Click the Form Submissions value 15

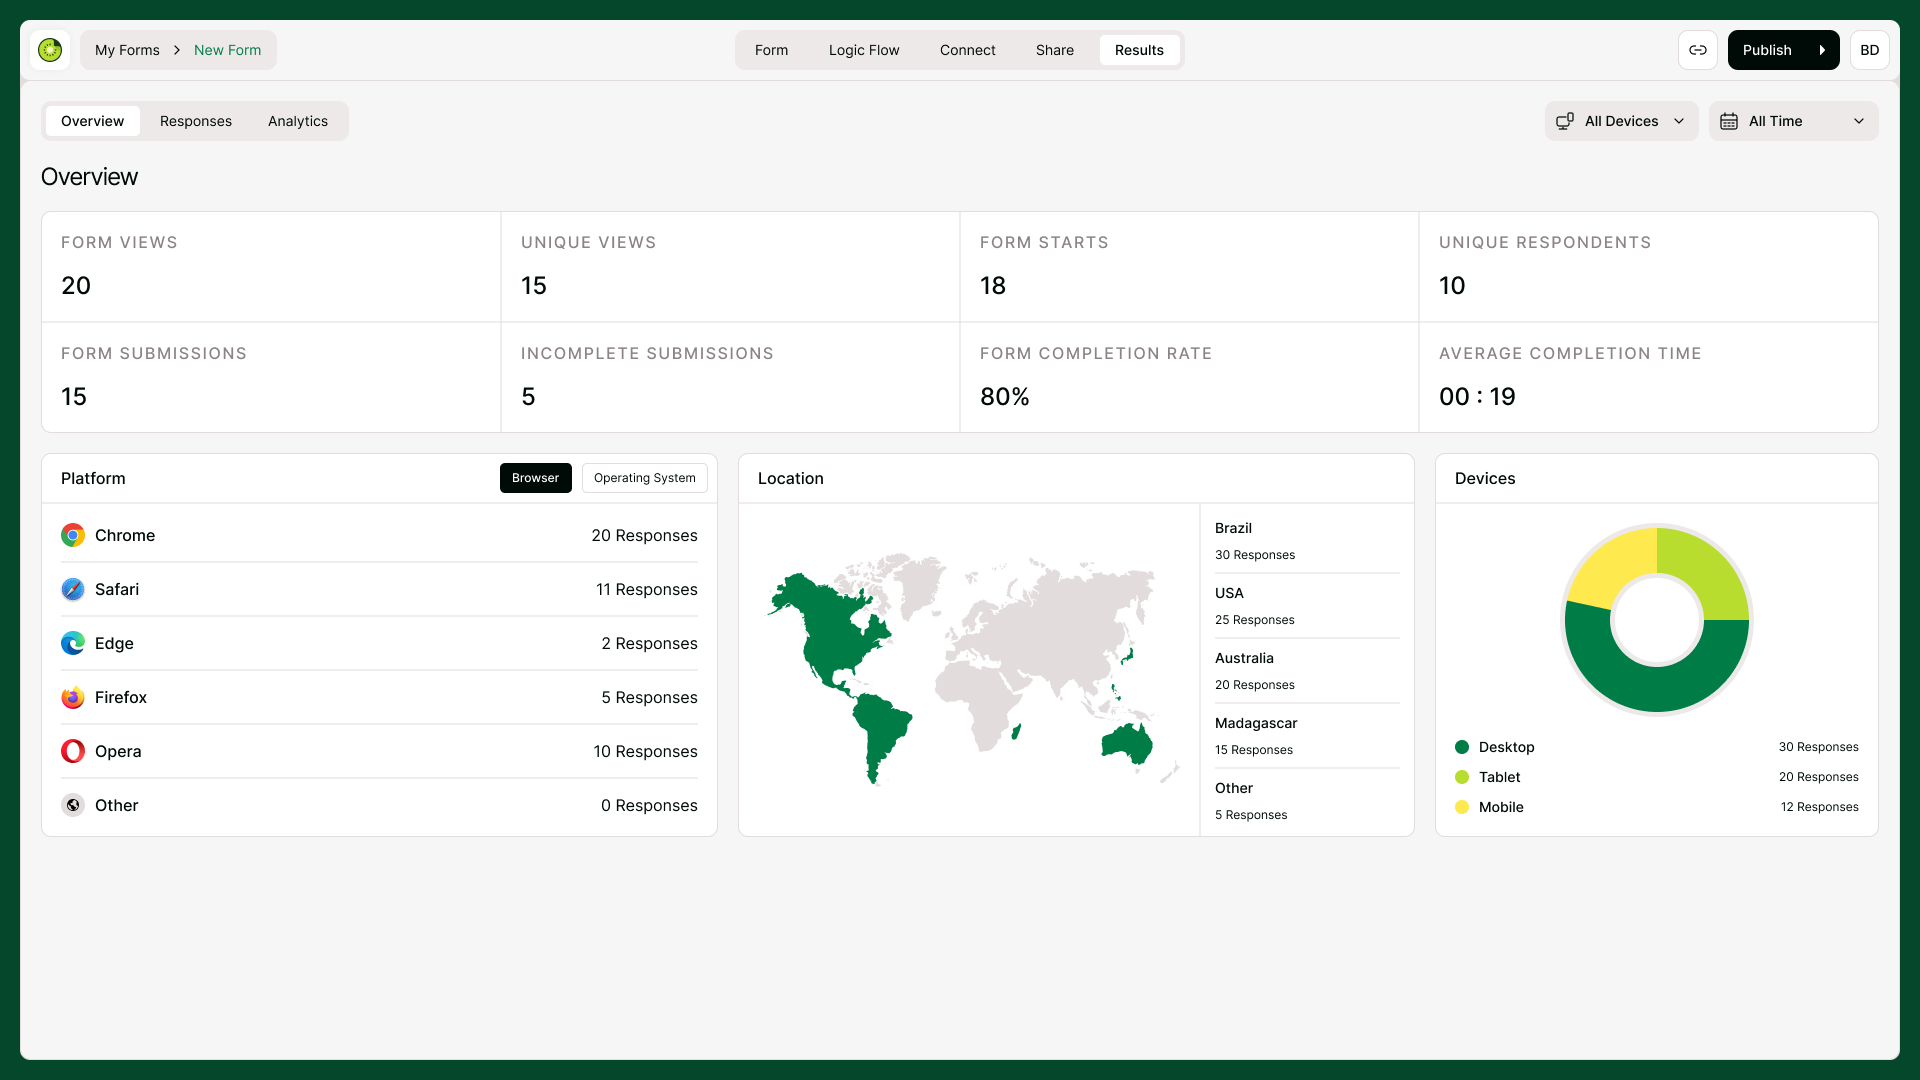click(x=74, y=397)
